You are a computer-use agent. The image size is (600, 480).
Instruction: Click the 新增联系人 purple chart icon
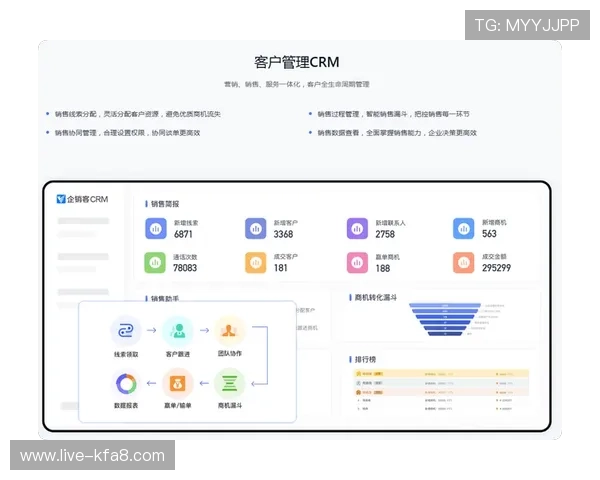pyautogui.click(x=357, y=229)
